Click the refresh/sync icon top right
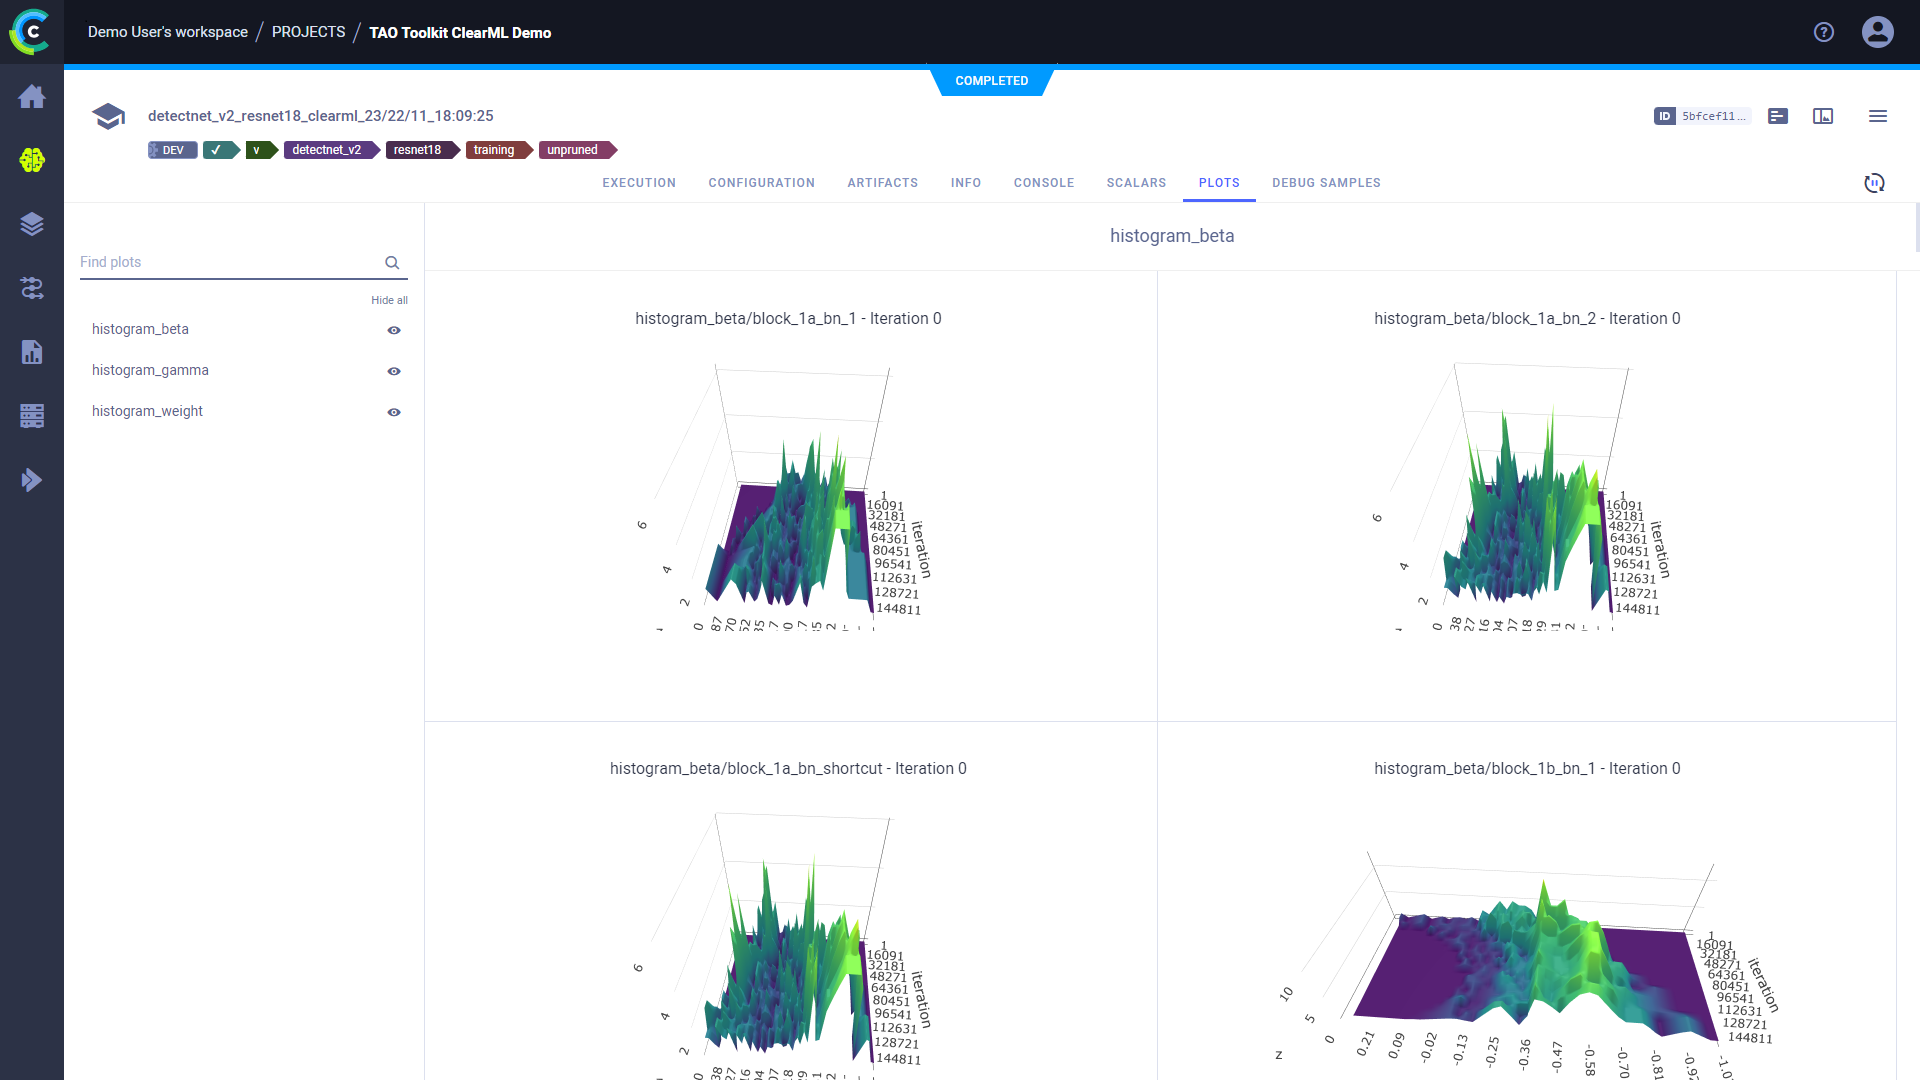The height and width of the screenshot is (1080, 1920). (1875, 182)
